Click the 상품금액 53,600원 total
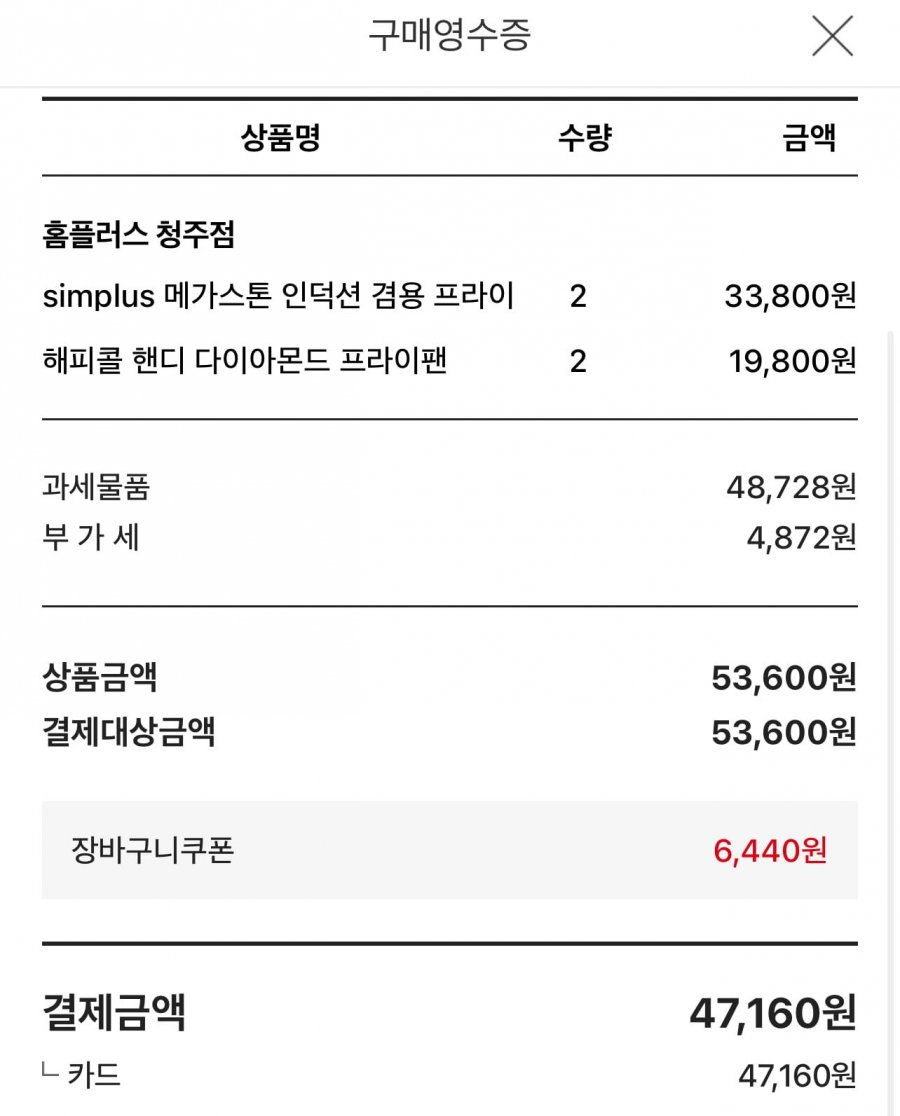900x1116 pixels. coord(784,678)
